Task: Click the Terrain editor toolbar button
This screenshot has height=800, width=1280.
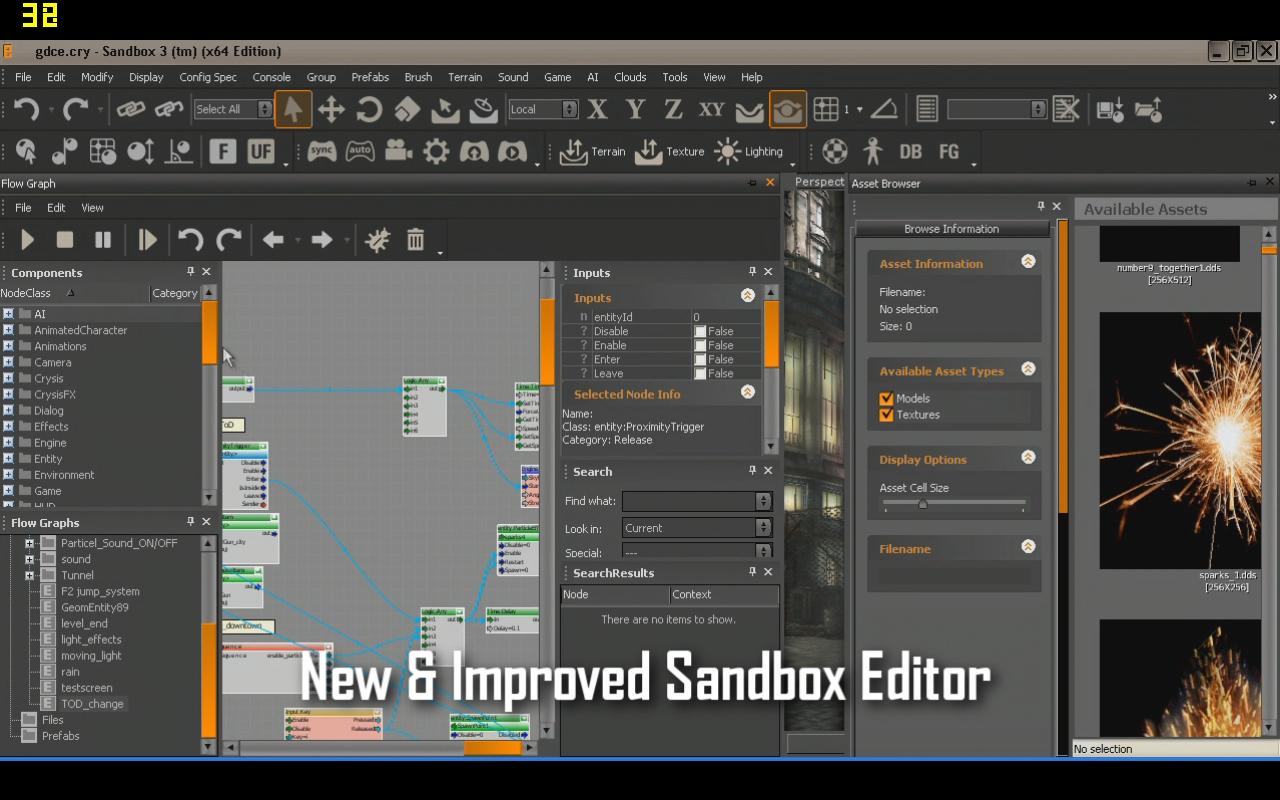Action: (x=592, y=151)
